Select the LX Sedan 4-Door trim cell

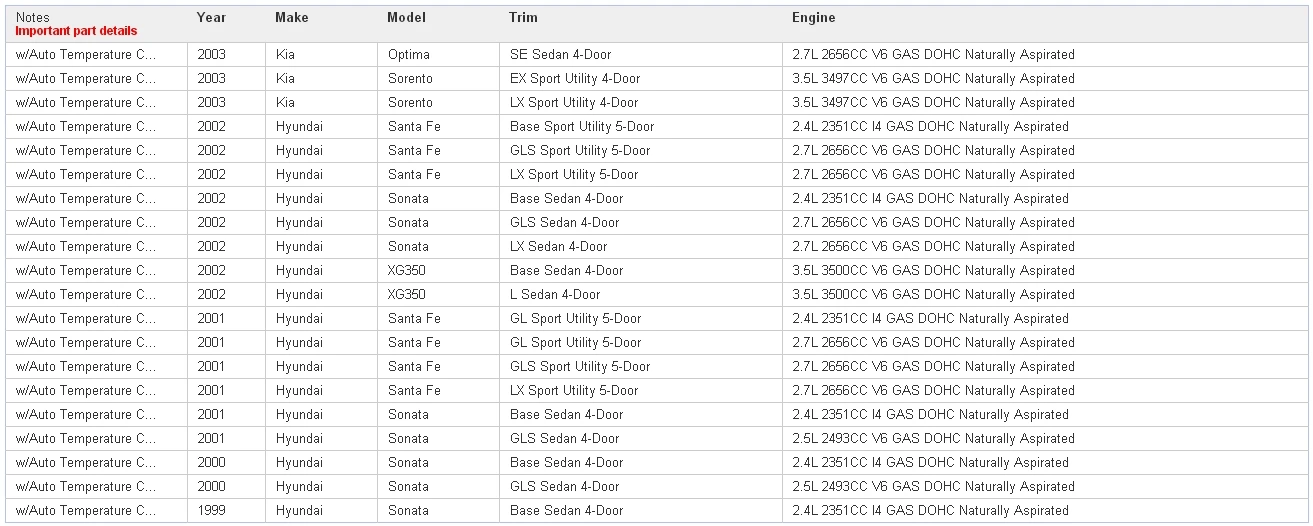coord(558,247)
